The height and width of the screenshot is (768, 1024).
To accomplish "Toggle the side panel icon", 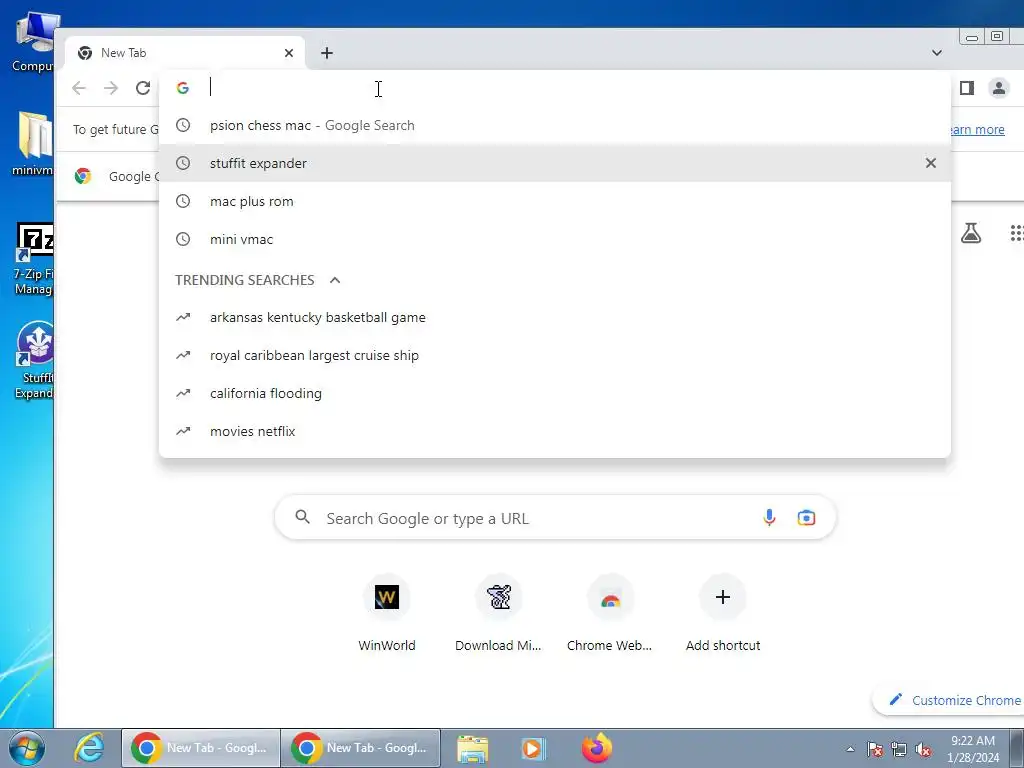I will pos(967,88).
